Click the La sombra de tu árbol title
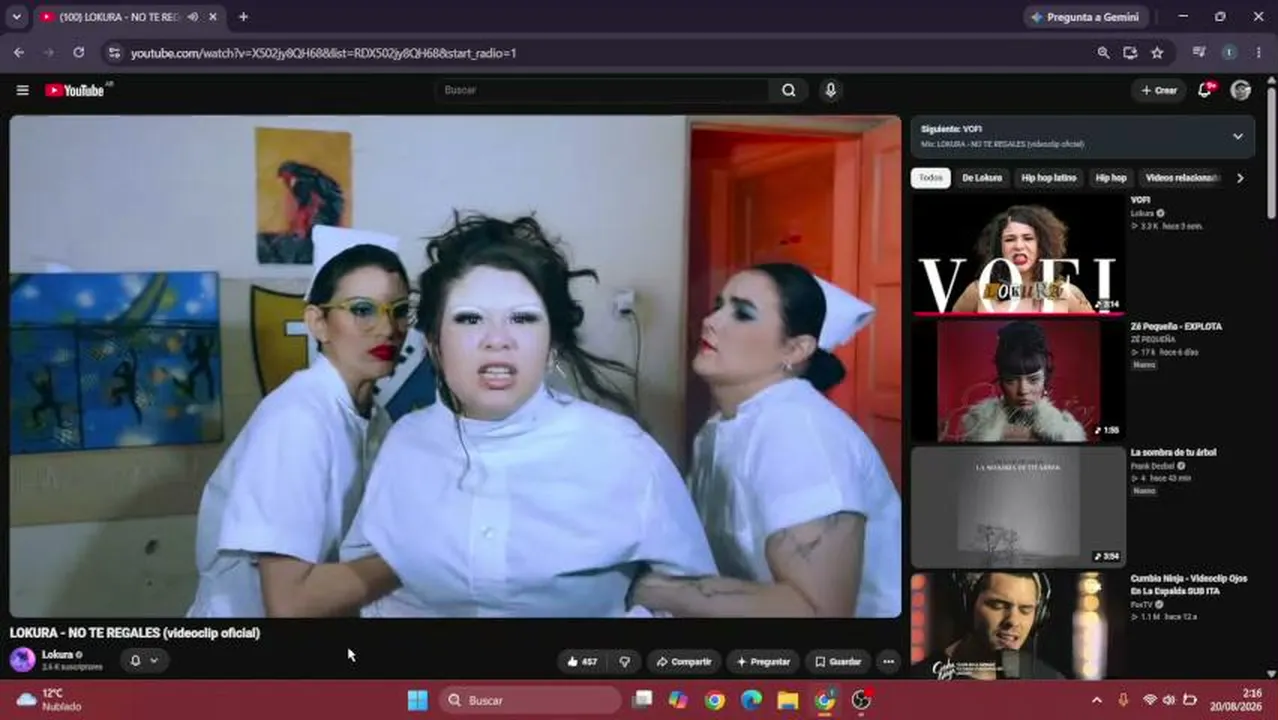Viewport: 1278px width, 720px height. click(x=1173, y=453)
